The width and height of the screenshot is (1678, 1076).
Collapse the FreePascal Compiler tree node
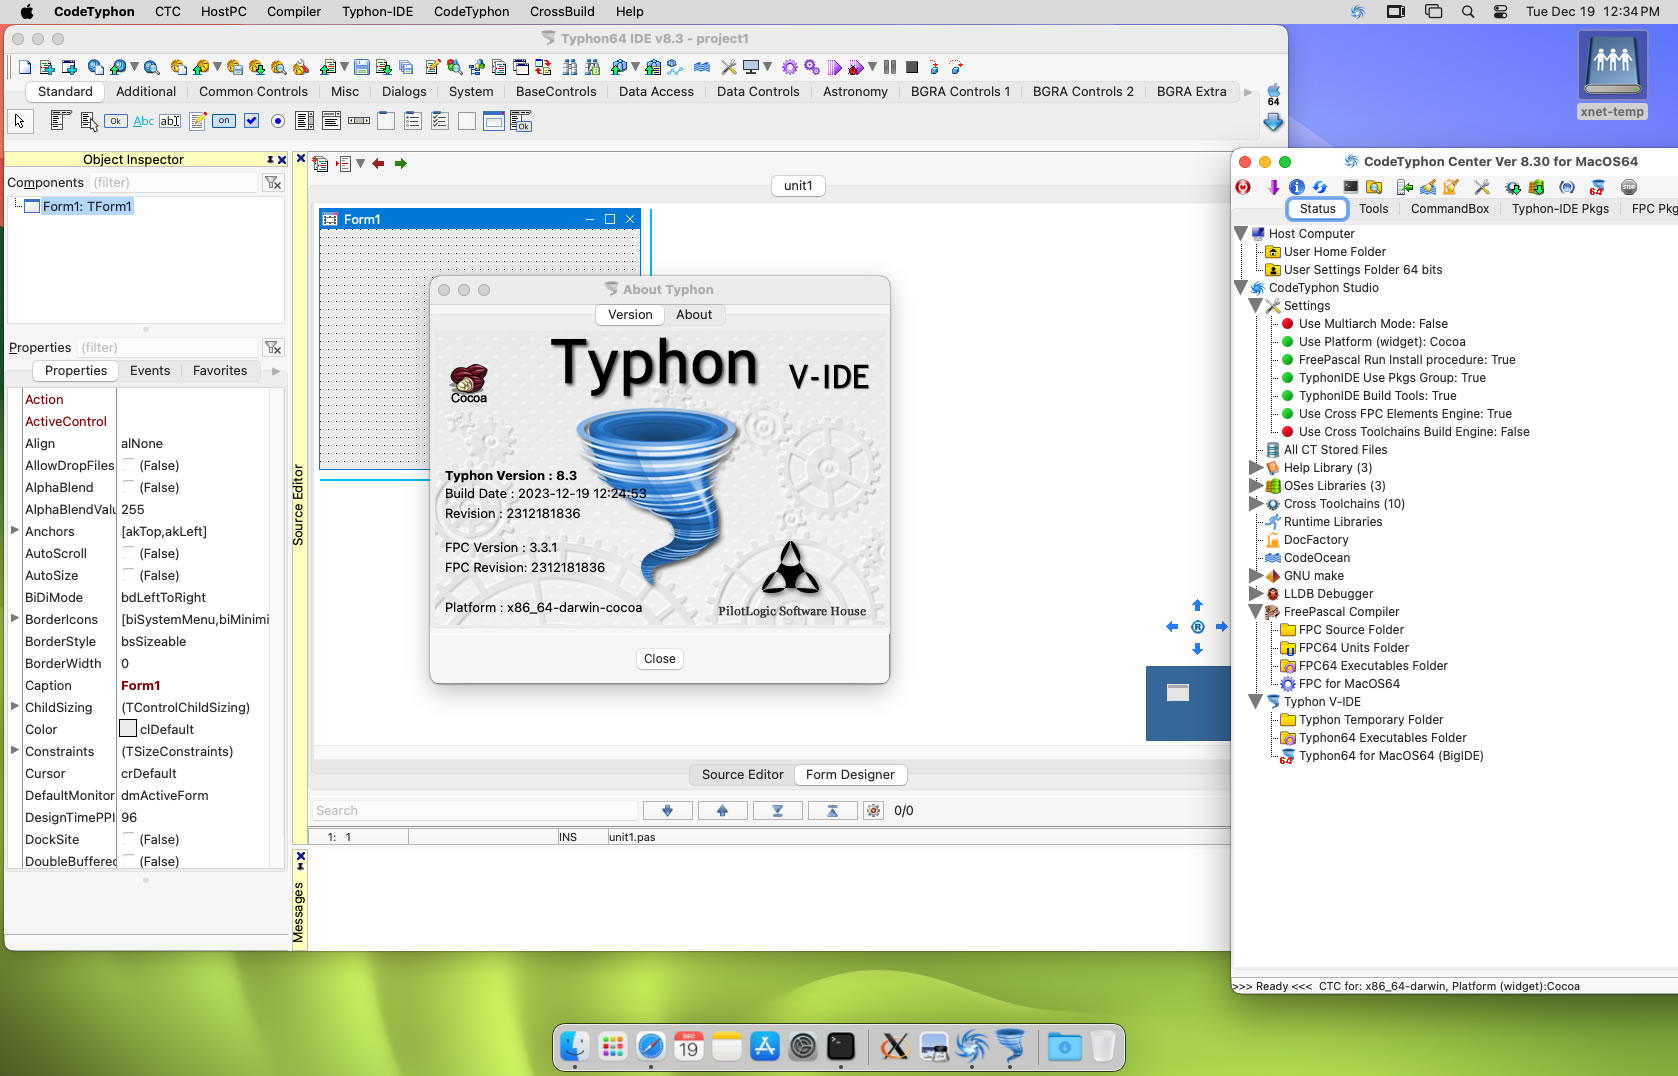tap(1256, 612)
